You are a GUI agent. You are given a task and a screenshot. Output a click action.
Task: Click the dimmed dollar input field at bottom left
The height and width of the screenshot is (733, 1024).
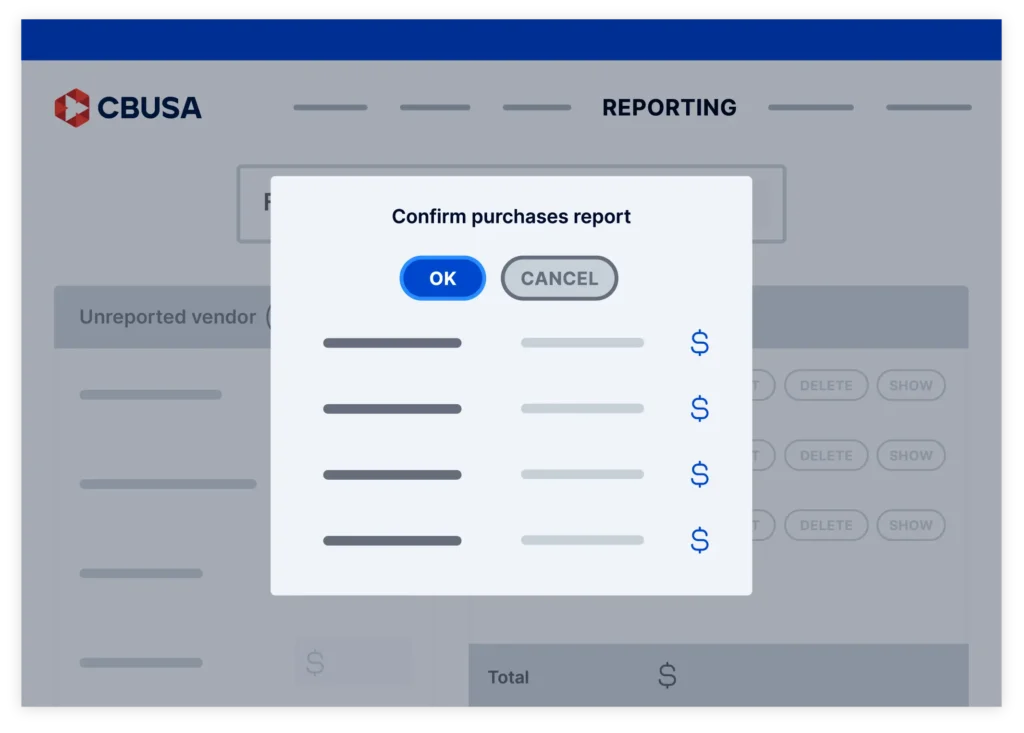tap(353, 662)
